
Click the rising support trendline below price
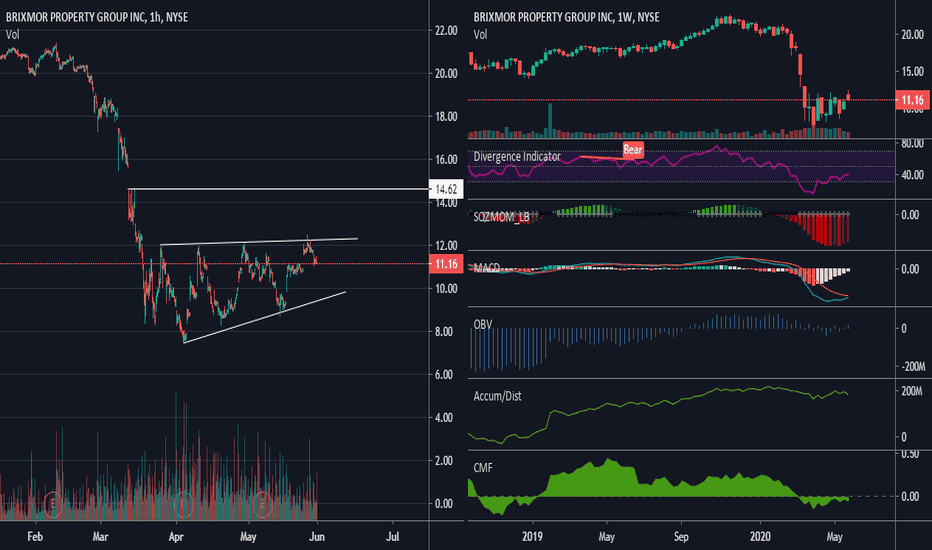(265, 318)
